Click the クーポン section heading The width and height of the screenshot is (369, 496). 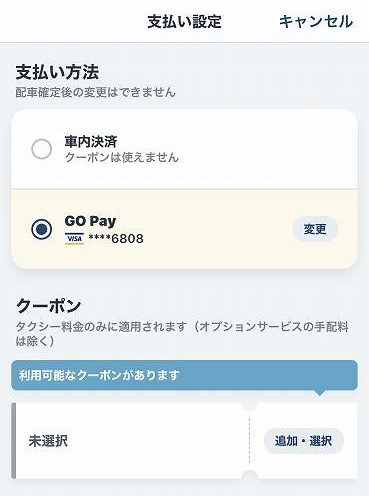[x=48, y=306]
